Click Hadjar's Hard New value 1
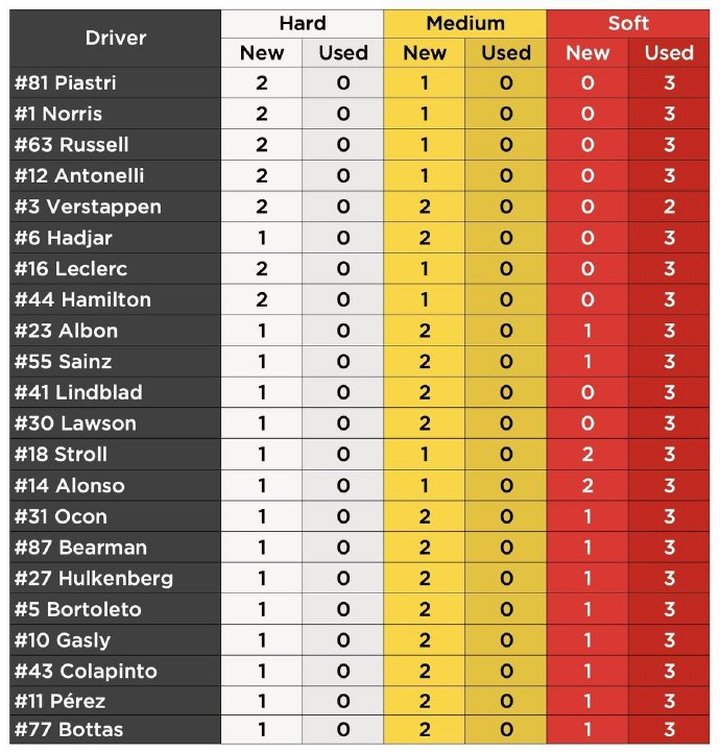Viewport: 720px width, 752px height. [261, 238]
